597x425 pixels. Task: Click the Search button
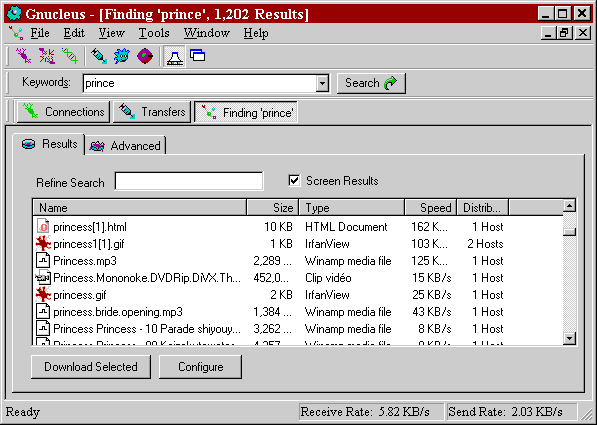pyautogui.click(x=371, y=83)
